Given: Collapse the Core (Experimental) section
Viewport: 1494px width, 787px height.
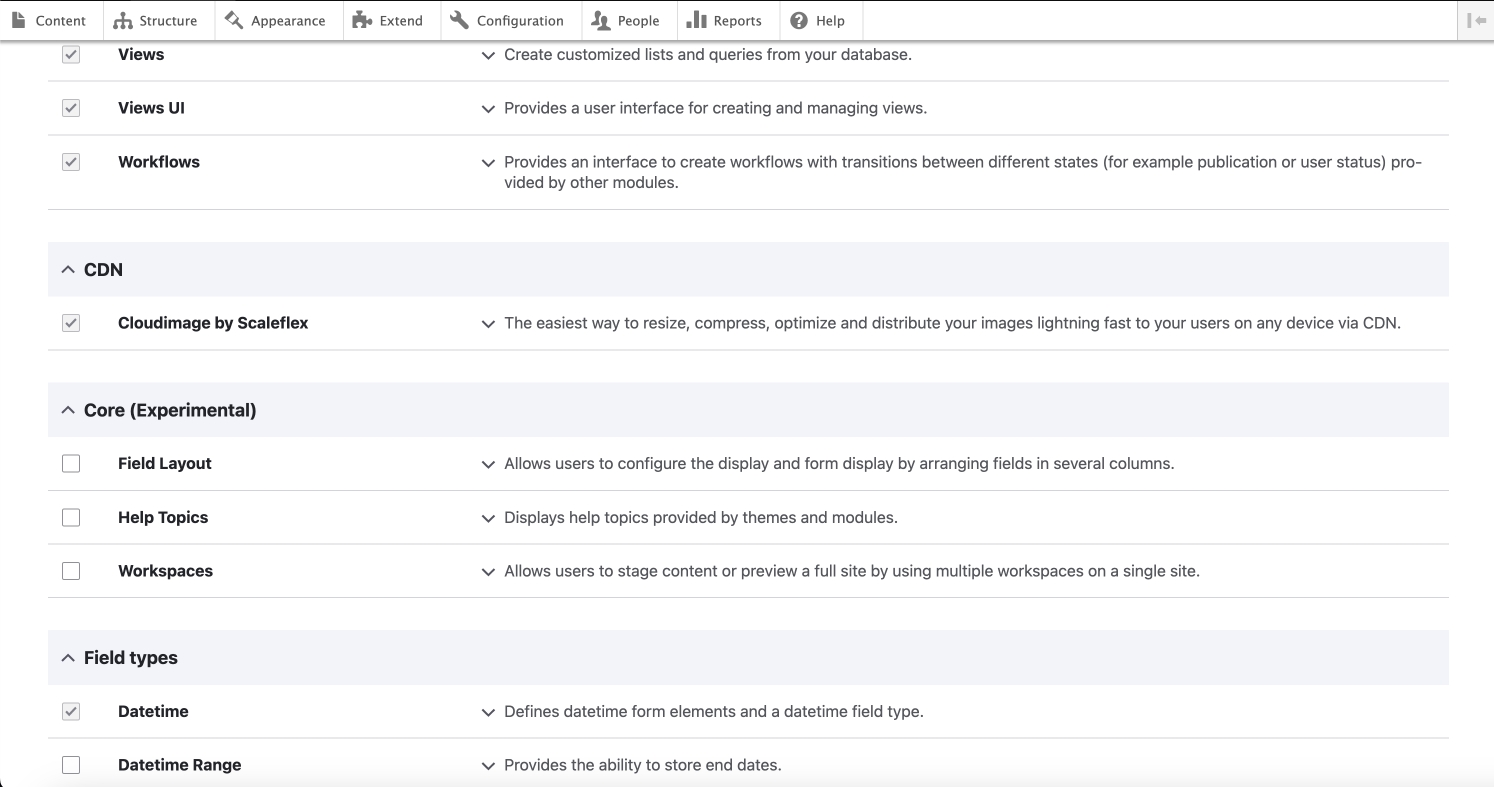Looking at the screenshot, I should (68, 410).
